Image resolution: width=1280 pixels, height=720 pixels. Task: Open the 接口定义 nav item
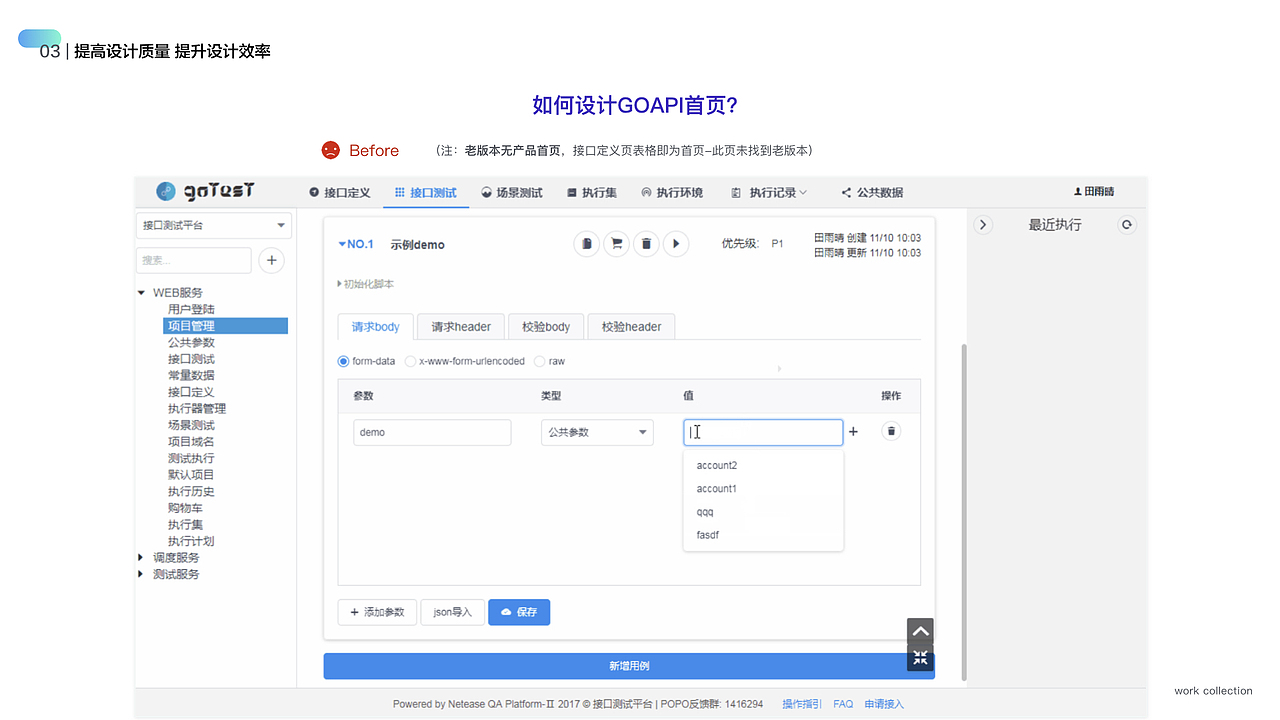coord(340,192)
